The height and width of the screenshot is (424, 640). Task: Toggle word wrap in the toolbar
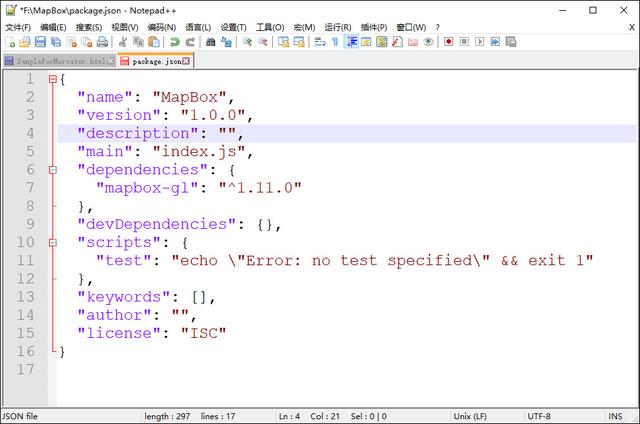pos(320,42)
